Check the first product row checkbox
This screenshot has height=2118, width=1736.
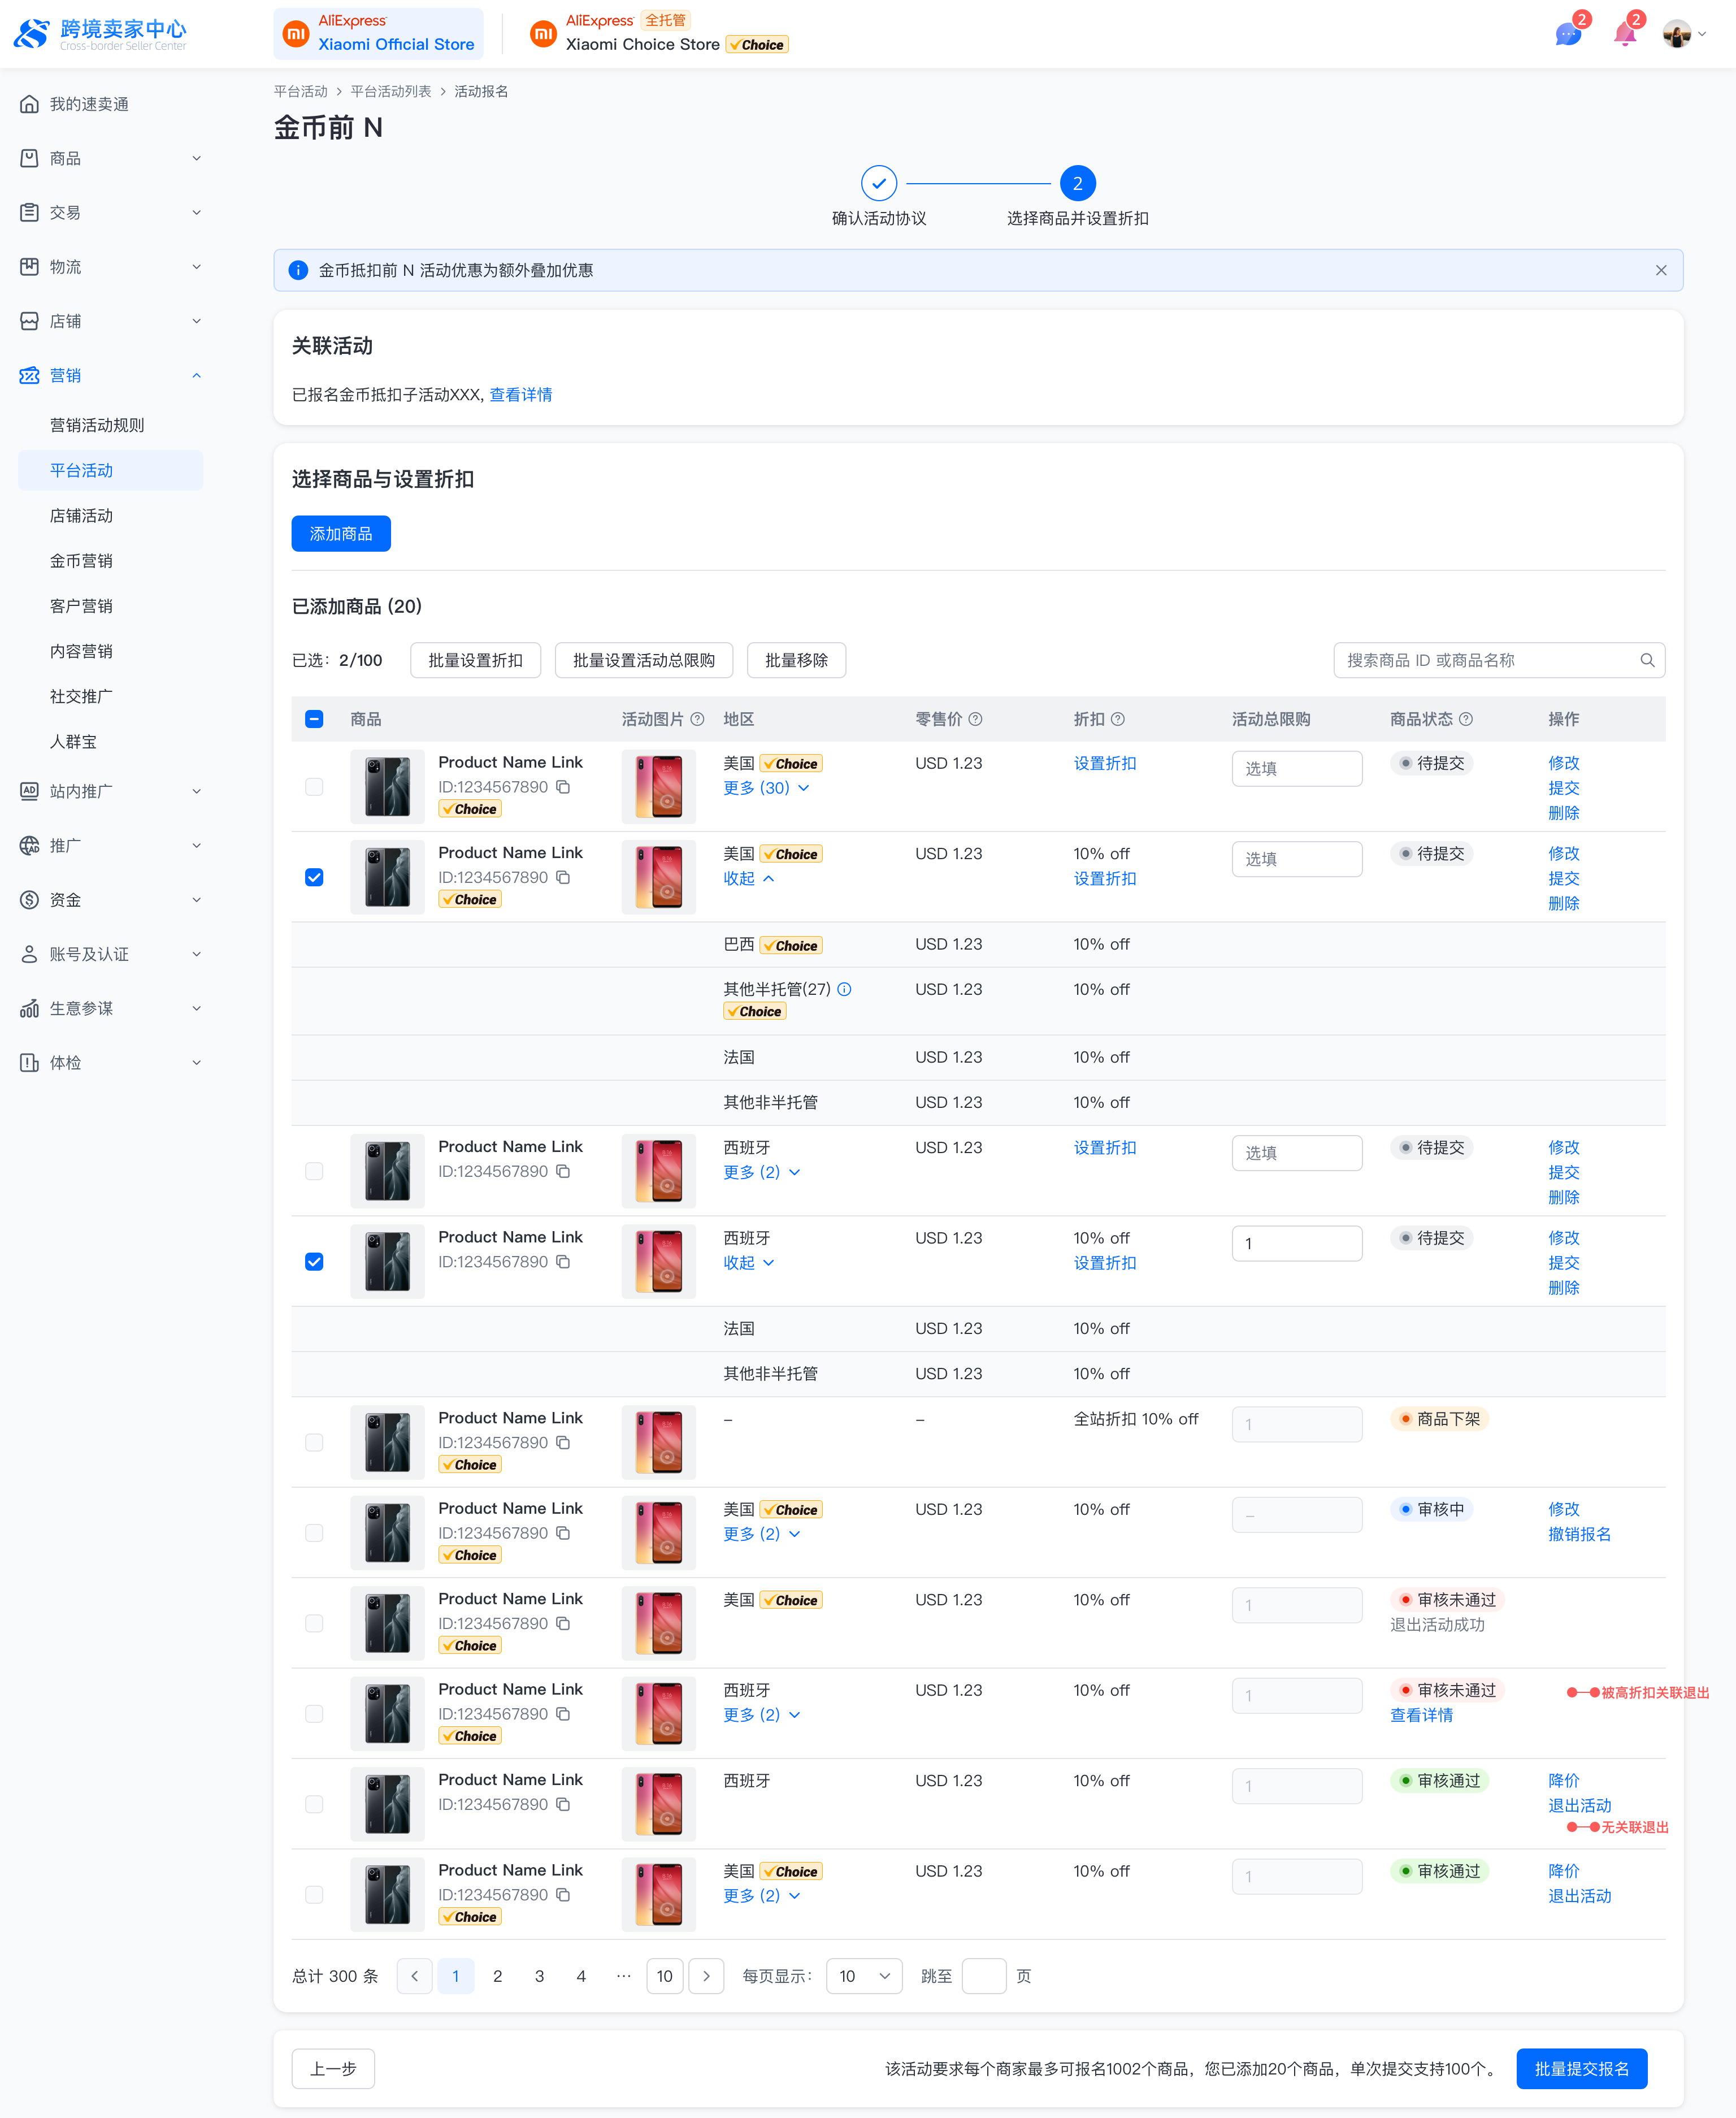[314, 787]
